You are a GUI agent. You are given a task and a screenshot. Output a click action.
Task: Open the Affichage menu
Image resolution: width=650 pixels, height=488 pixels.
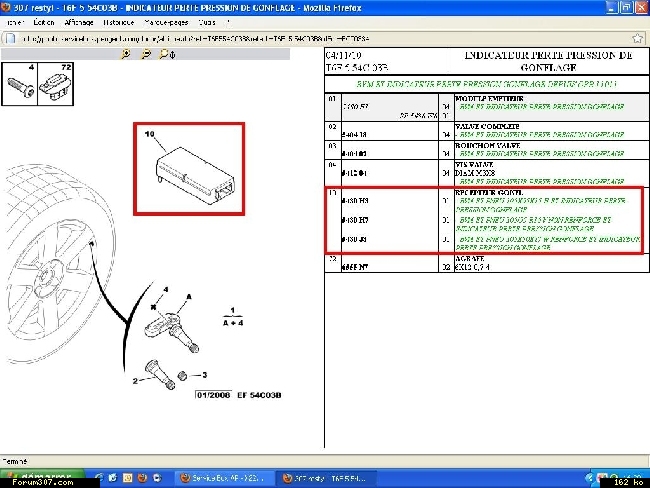79,22
